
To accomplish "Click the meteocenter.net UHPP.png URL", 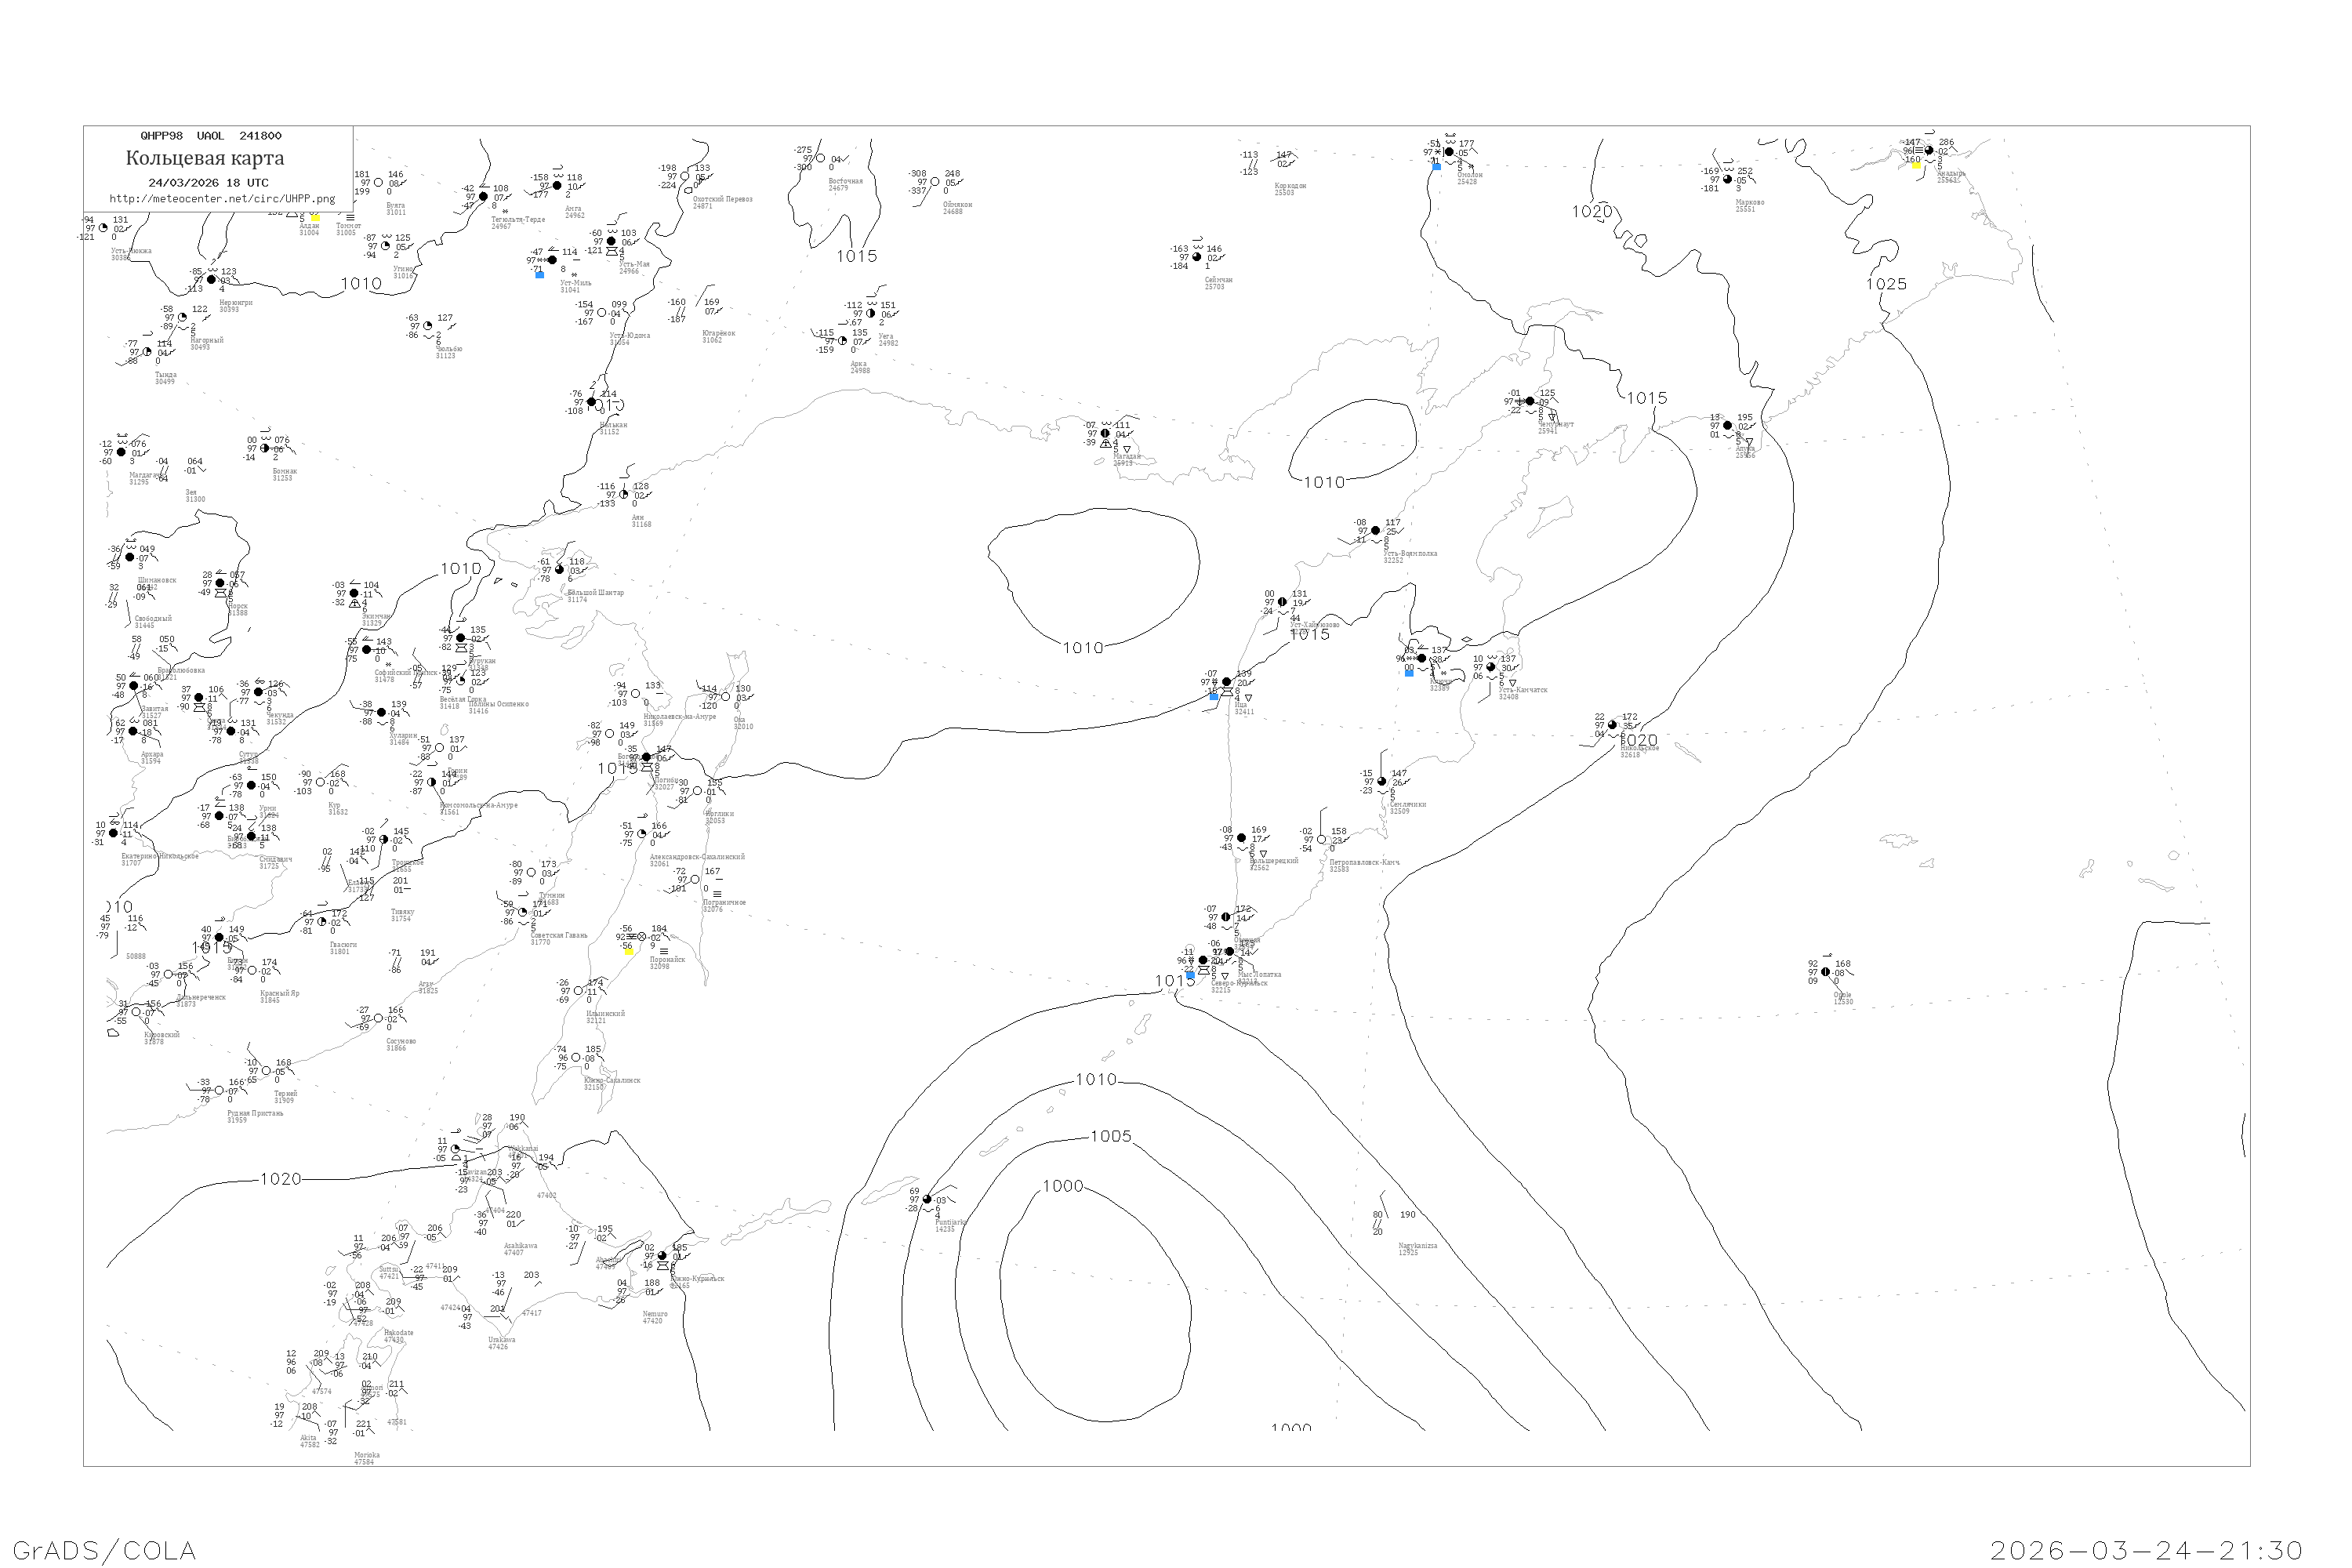I will [x=221, y=198].
